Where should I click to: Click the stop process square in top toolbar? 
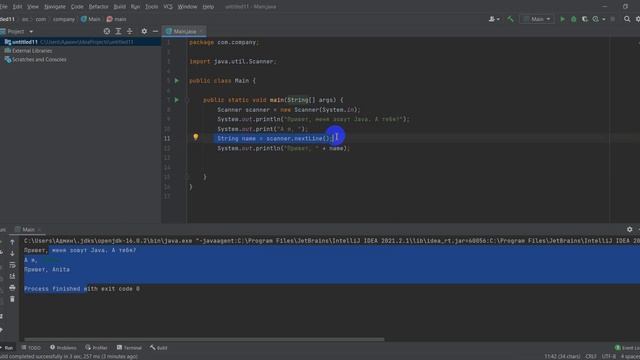[x=613, y=19]
